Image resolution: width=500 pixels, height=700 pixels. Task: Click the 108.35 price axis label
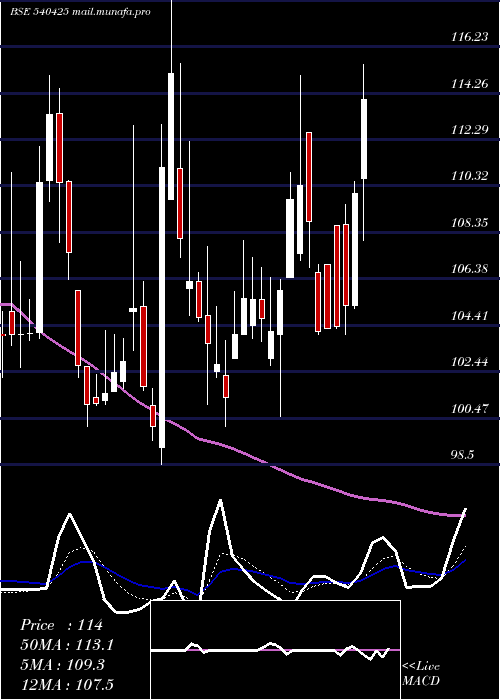(470, 223)
